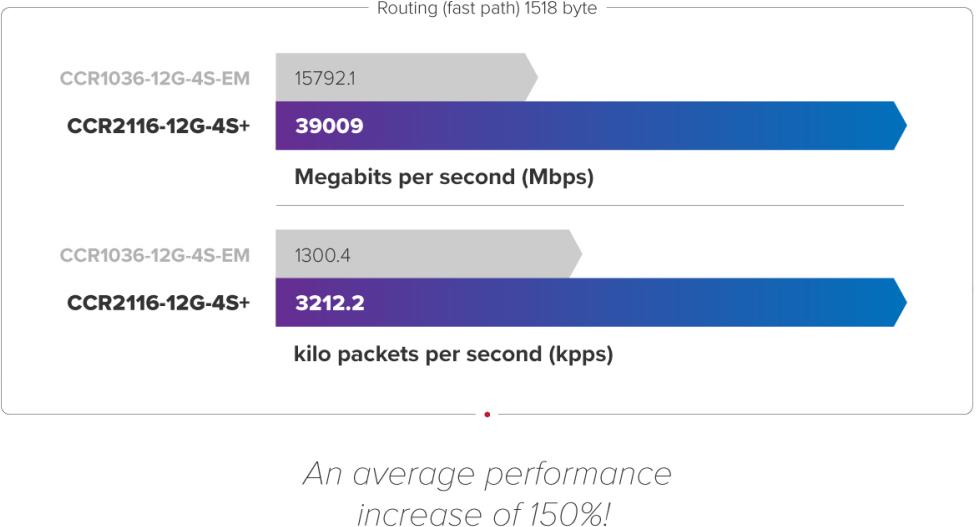Click the arrow tip of kpps blue bar
976x527 pixels.
tap(900, 302)
